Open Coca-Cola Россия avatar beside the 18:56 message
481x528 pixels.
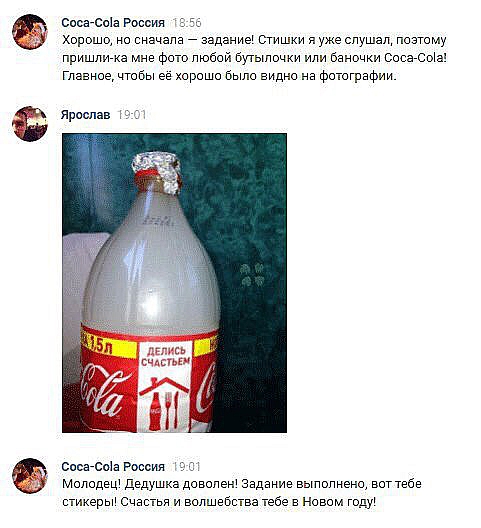(30, 32)
